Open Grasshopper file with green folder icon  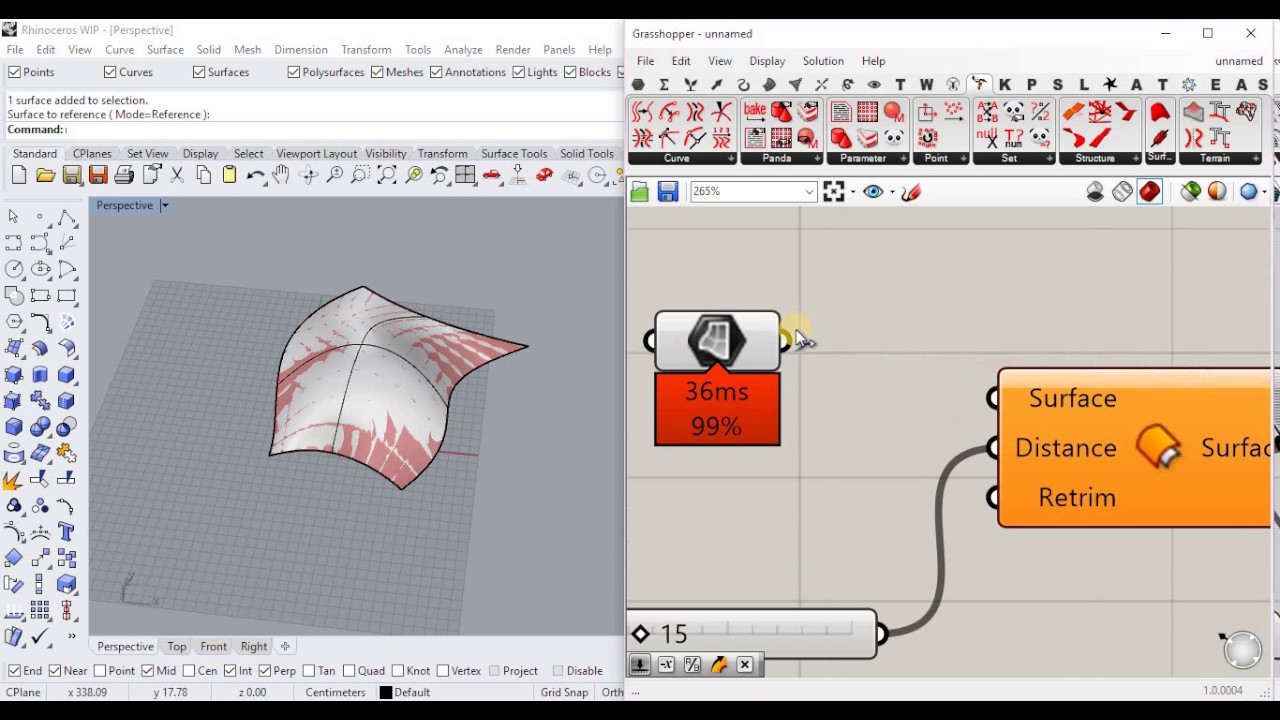point(640,192)
